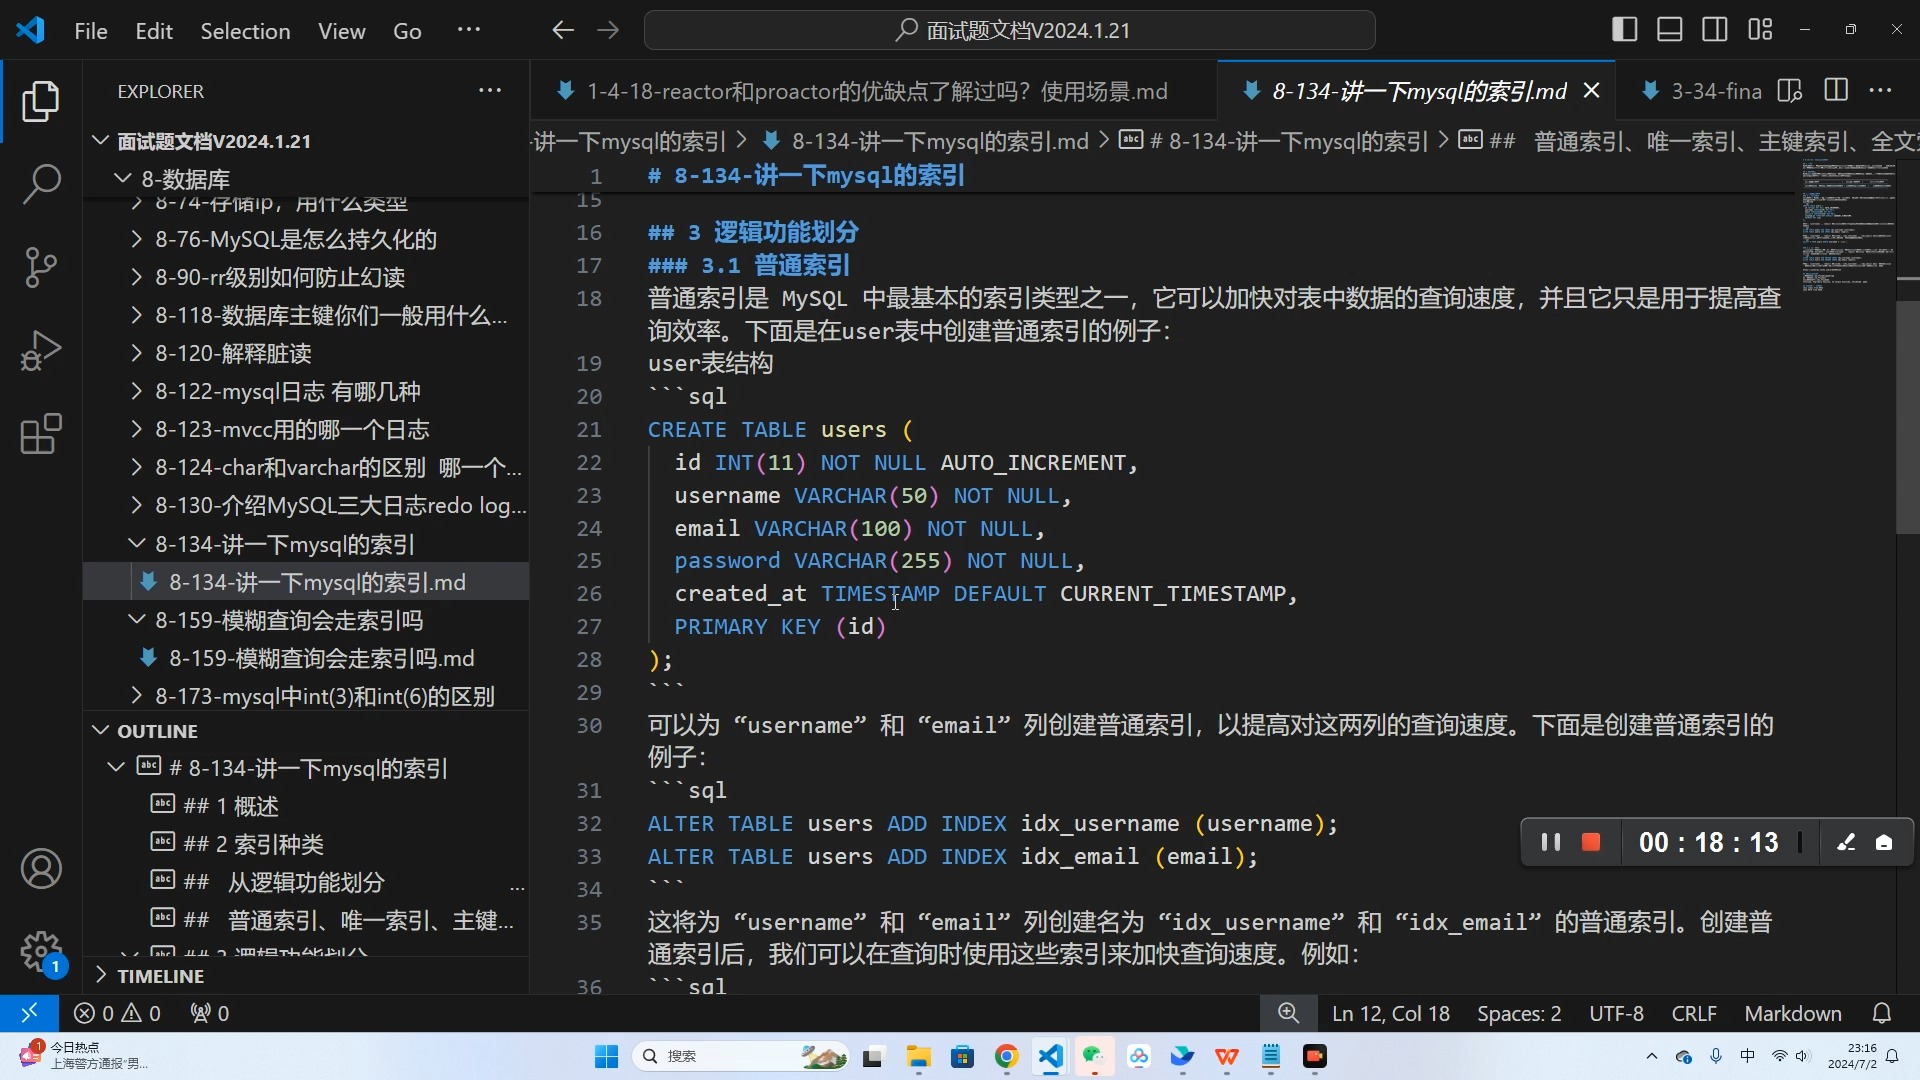1920x1080 pixels.
Task: Expand the 8-76-MySQL是怎么持久化的 folder
Action: (x=305, y=239)
